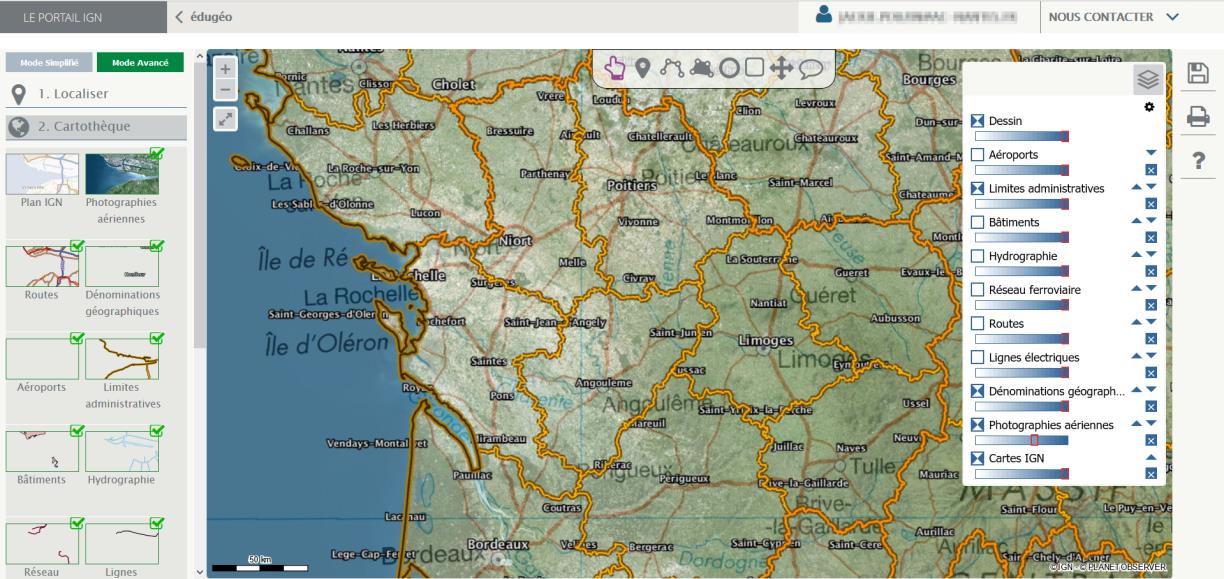Move the Bâtiments layer up
The width and height of the screenshot is (1224, 579).
1136,221
